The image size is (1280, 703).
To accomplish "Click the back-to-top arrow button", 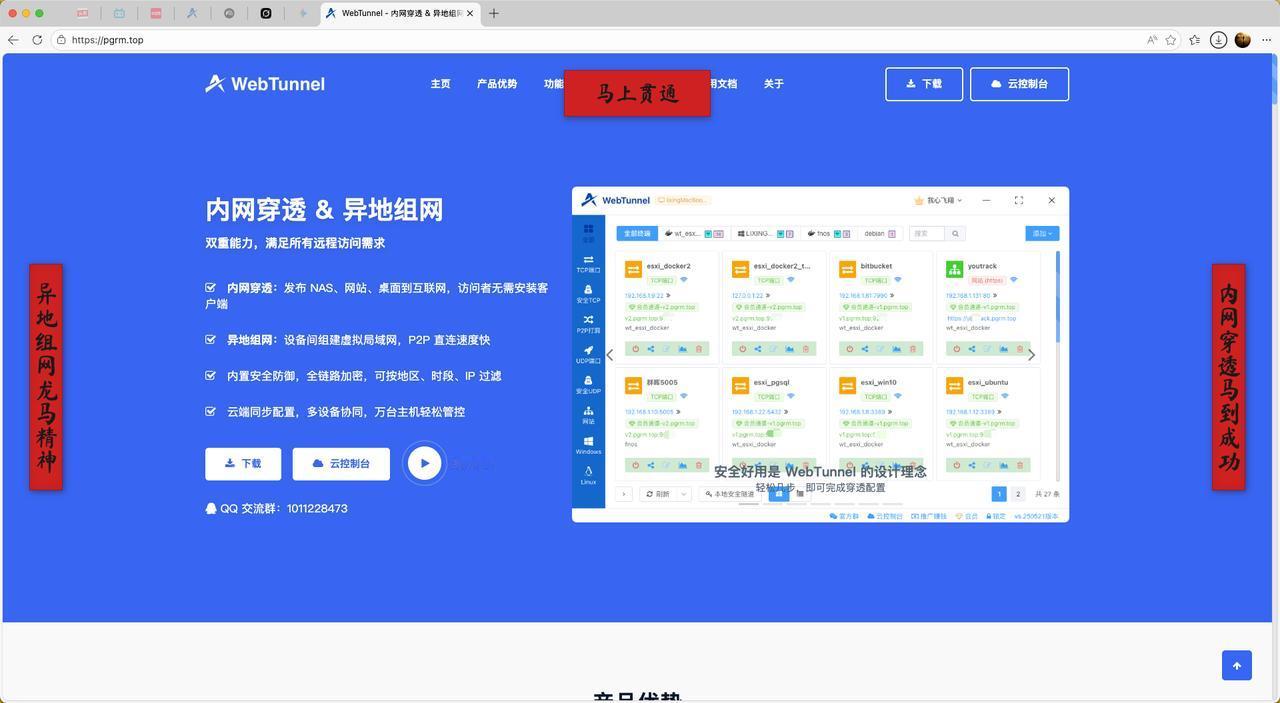I will 1237,666.
